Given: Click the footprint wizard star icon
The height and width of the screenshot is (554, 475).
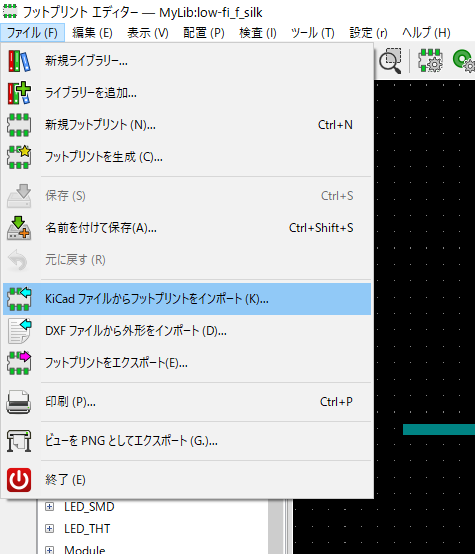Looking at the screenshot, I should pyautogui.click(x=19, y=157).
